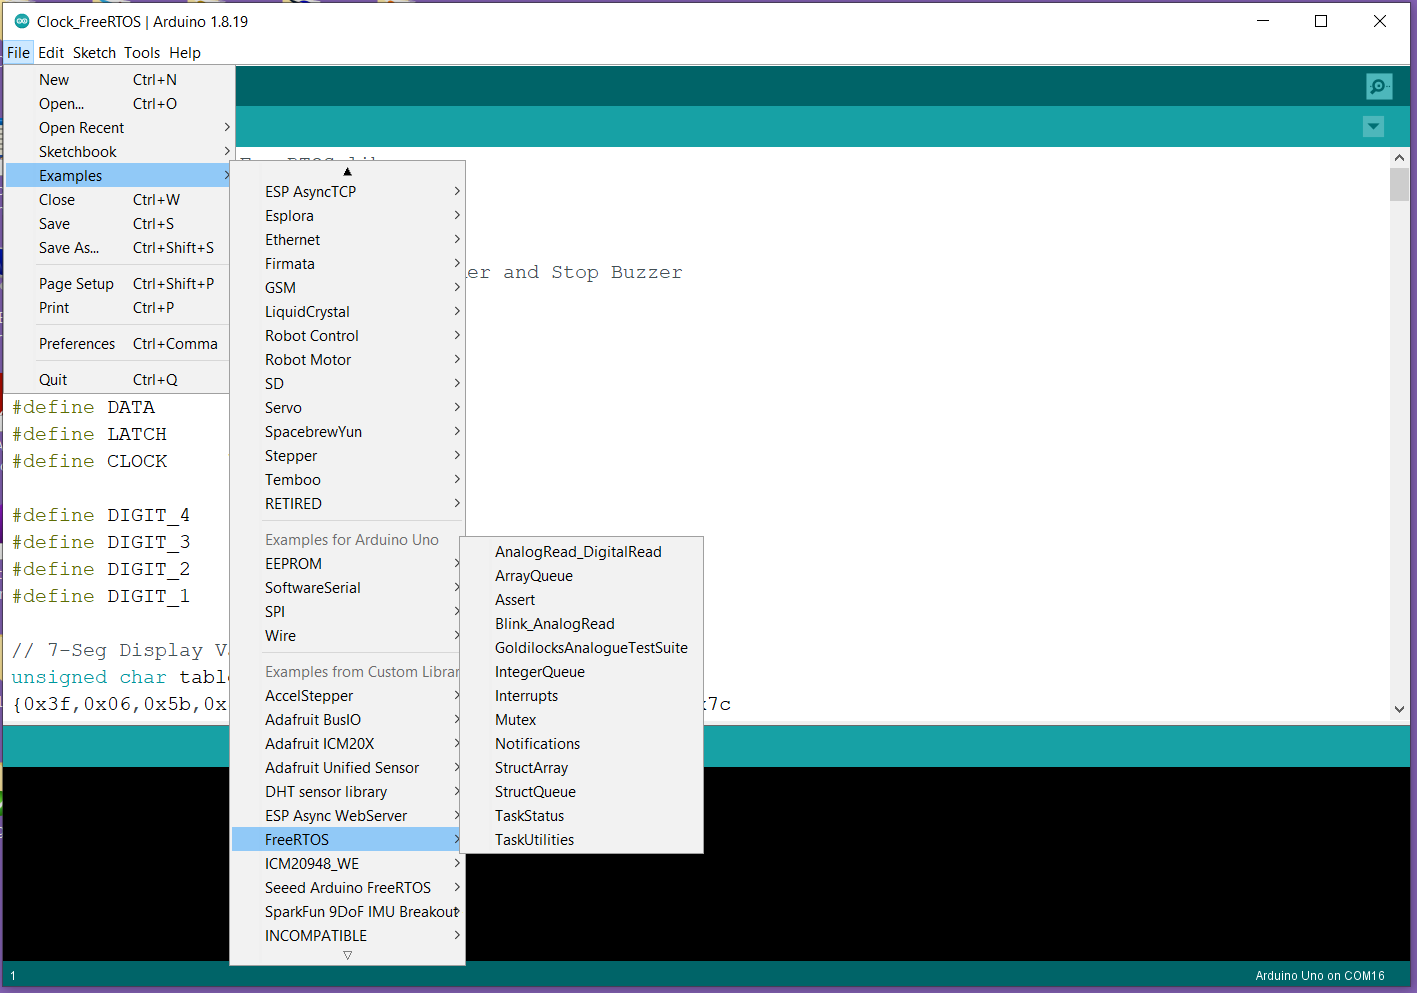
Task: Load Blink_AnalogRead example sketch
Action: pos(582,624)
